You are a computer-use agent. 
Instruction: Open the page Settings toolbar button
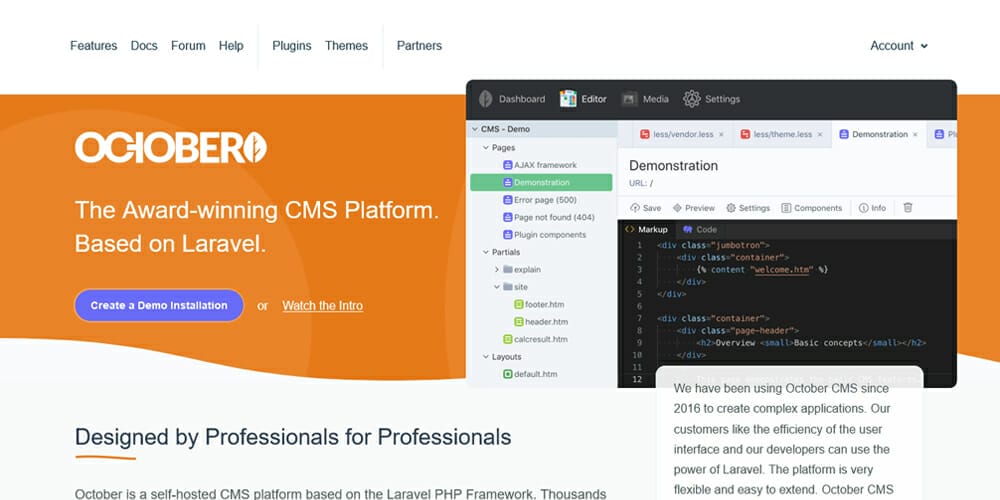(x=748, y=208)
